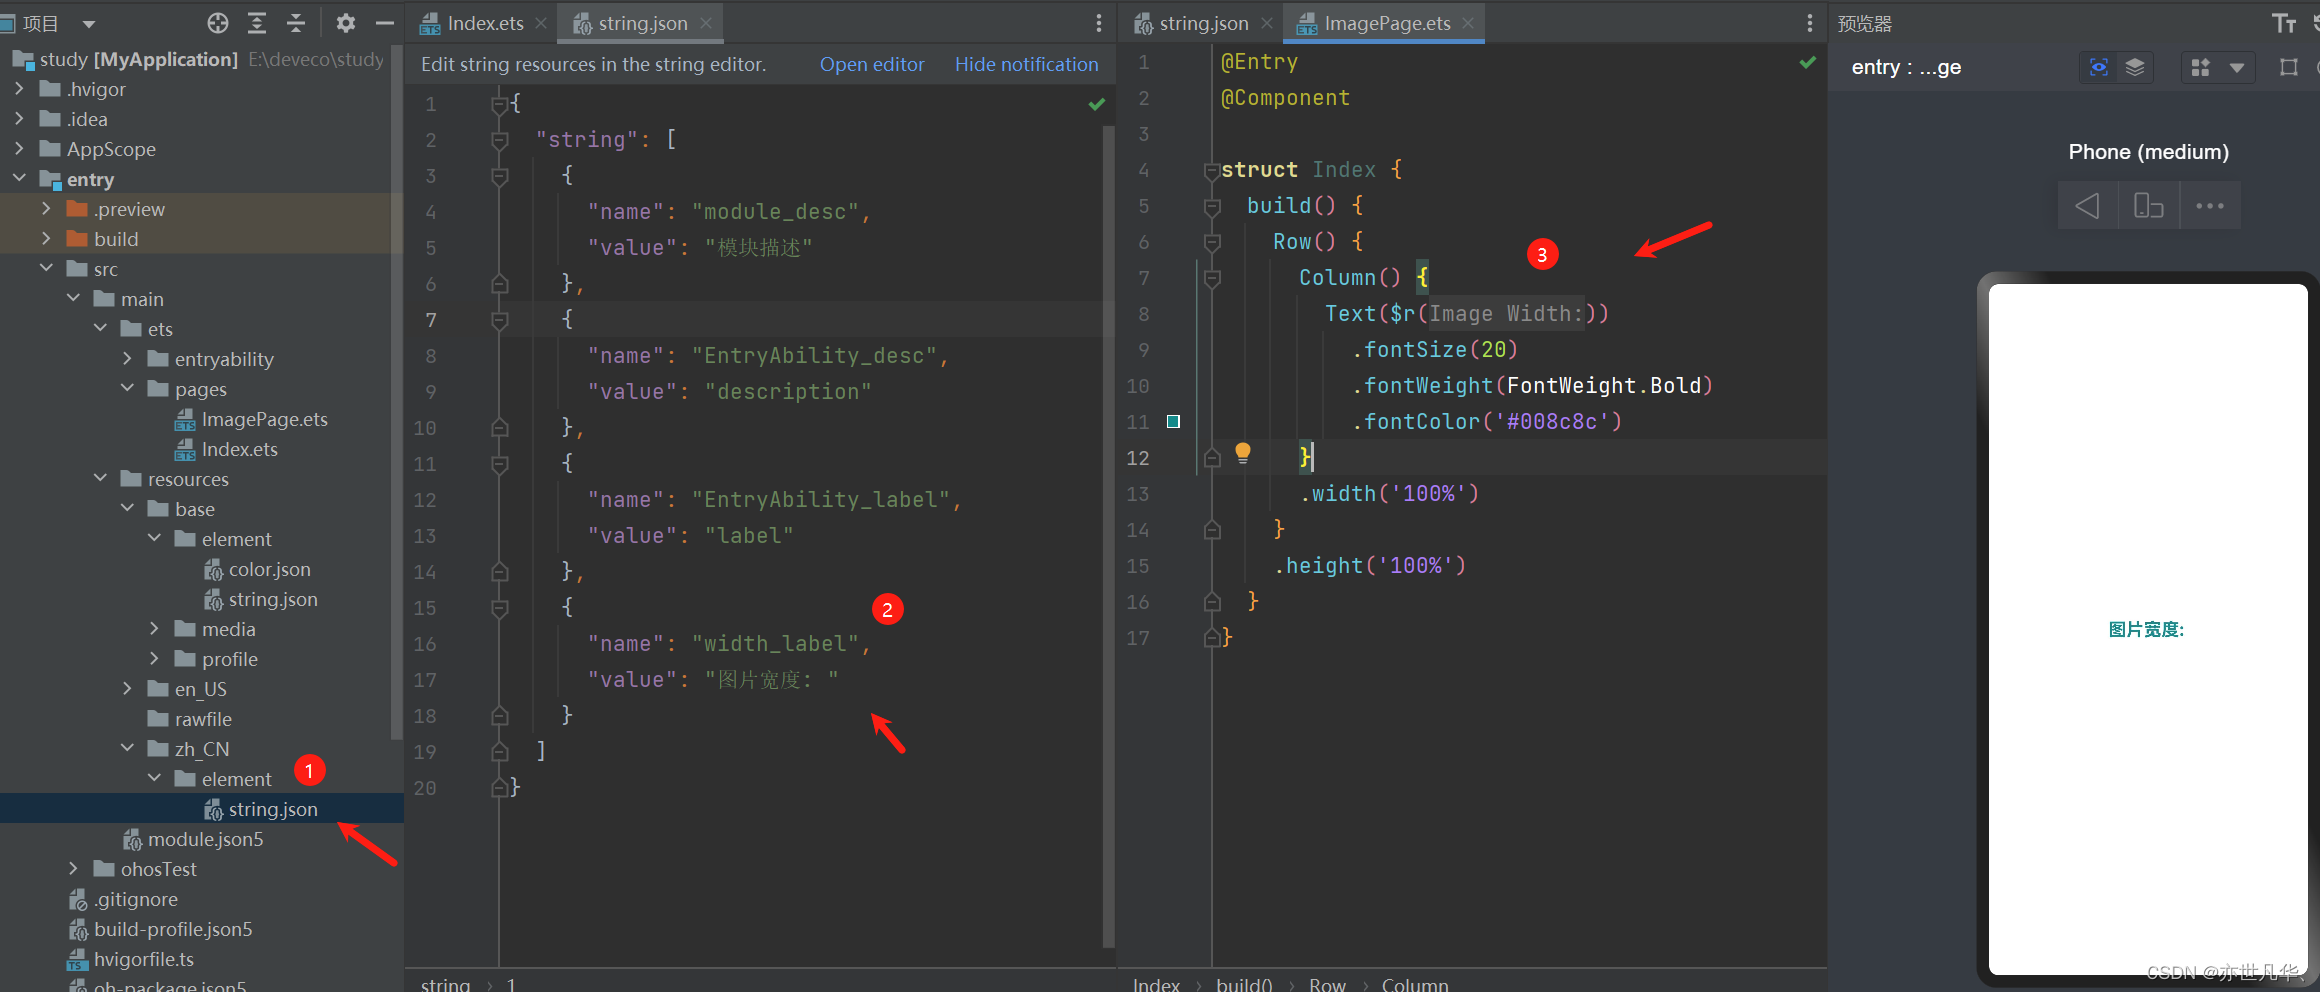This screenshot has width=2320, height=992.
Task: Click the previewer back triangle button
Action: tap(2087, 206)
